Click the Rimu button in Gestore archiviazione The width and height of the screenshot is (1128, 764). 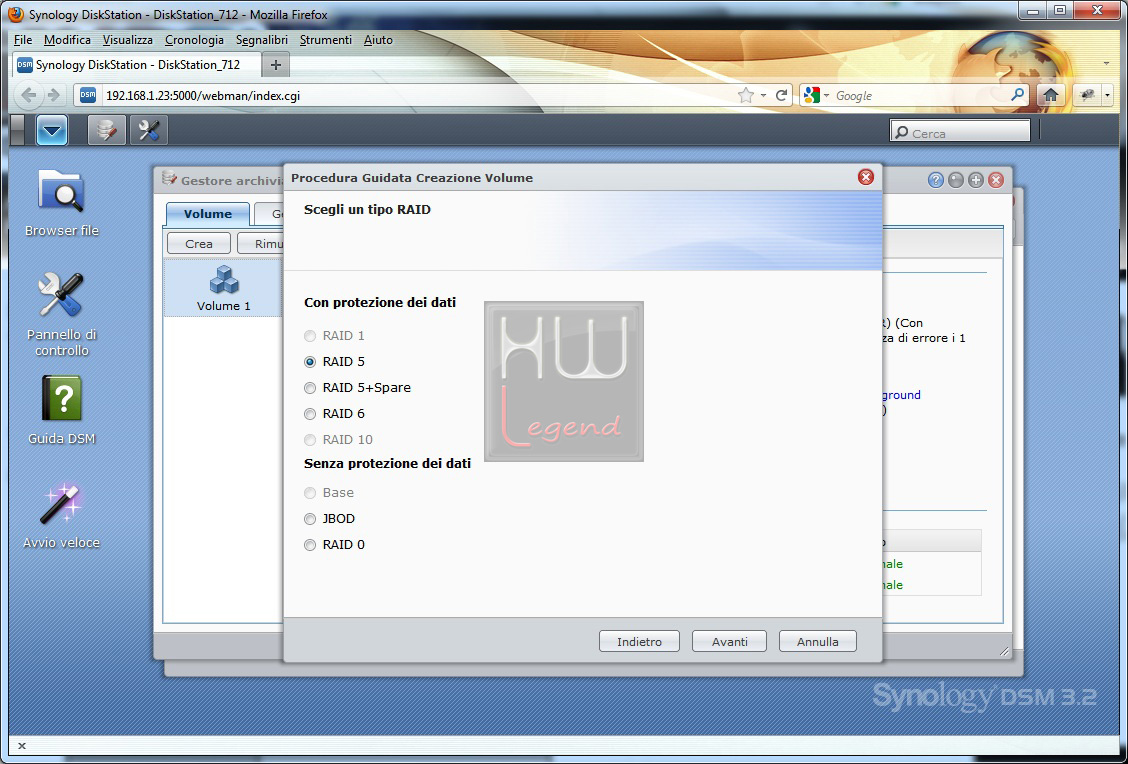click(x=261, y=244)
